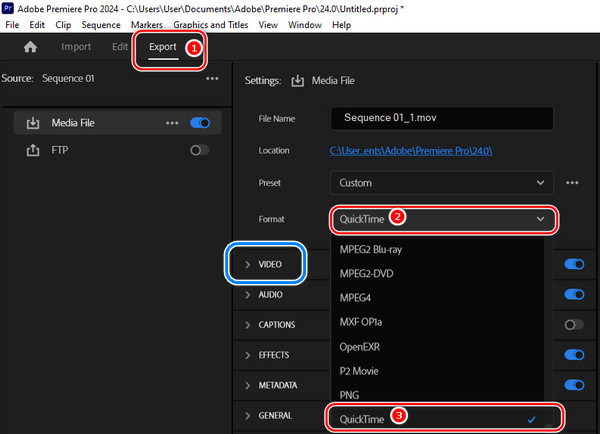Open the Preset dropdown showing Custom
The image size is (600, 434).
coord(442,183)
